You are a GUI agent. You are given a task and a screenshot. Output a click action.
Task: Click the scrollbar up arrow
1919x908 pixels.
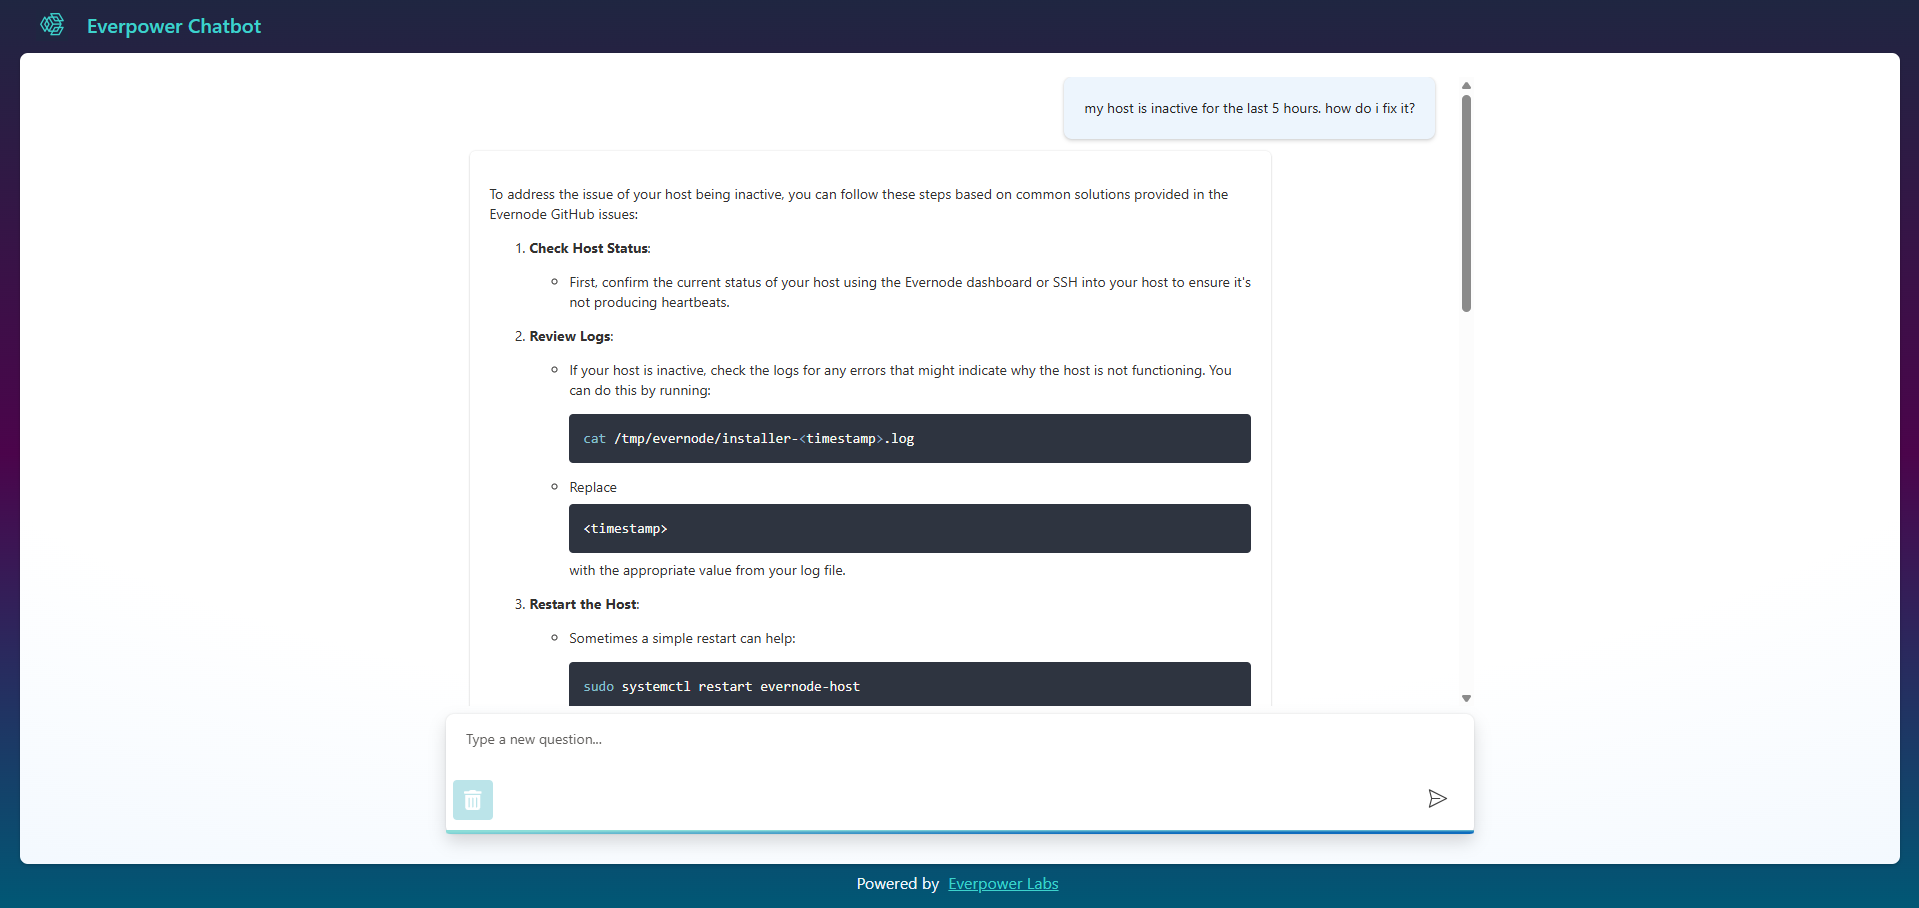click(x=1465, y=86)
